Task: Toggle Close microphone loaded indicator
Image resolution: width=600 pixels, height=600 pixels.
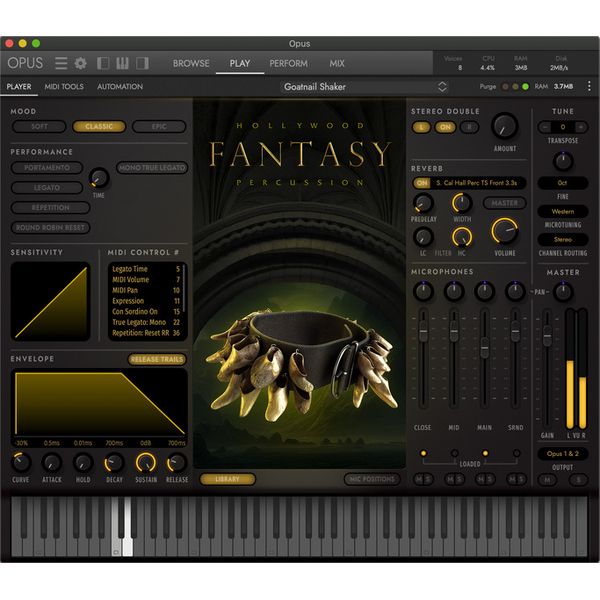Action: coord(423,453)
